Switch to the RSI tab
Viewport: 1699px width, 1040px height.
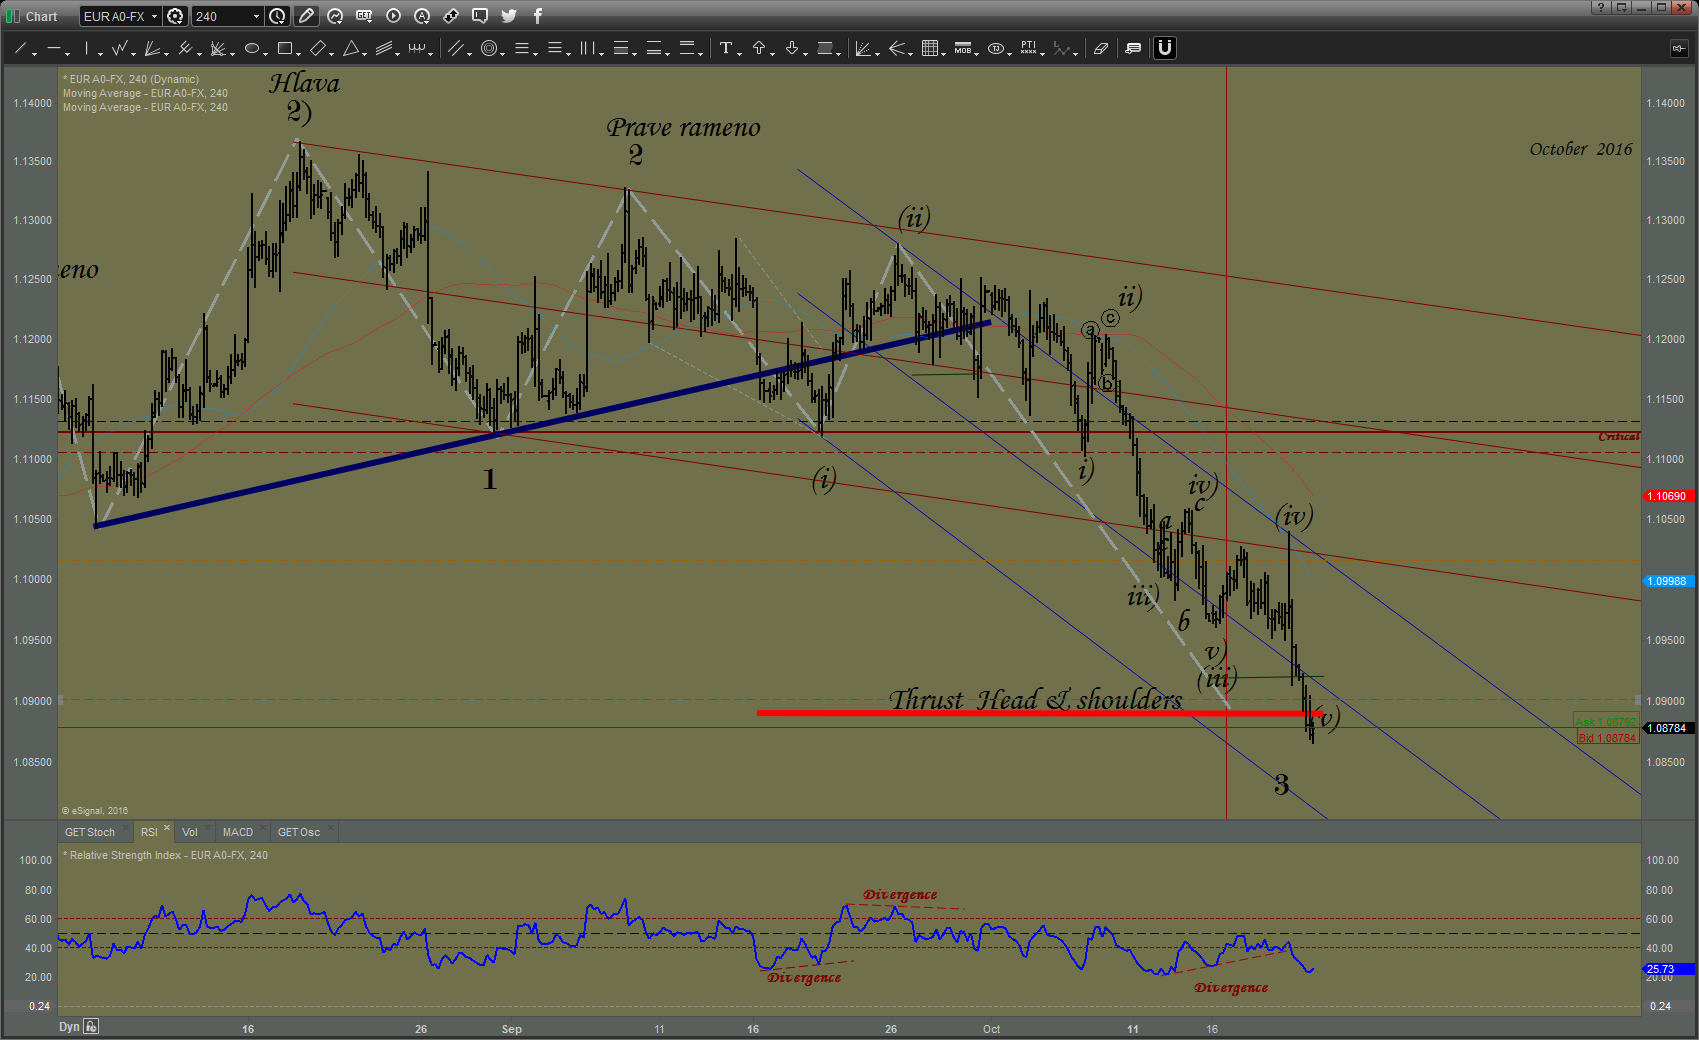[149, 832]
